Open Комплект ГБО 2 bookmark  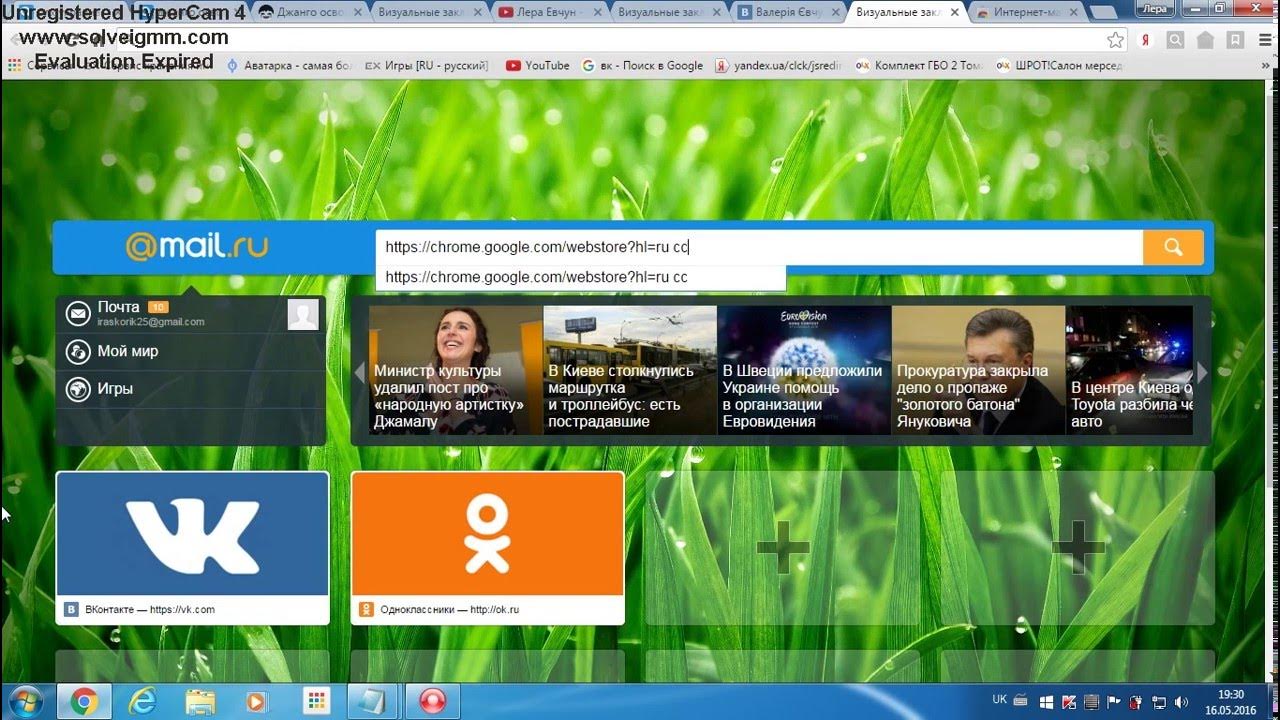(919, 66)
